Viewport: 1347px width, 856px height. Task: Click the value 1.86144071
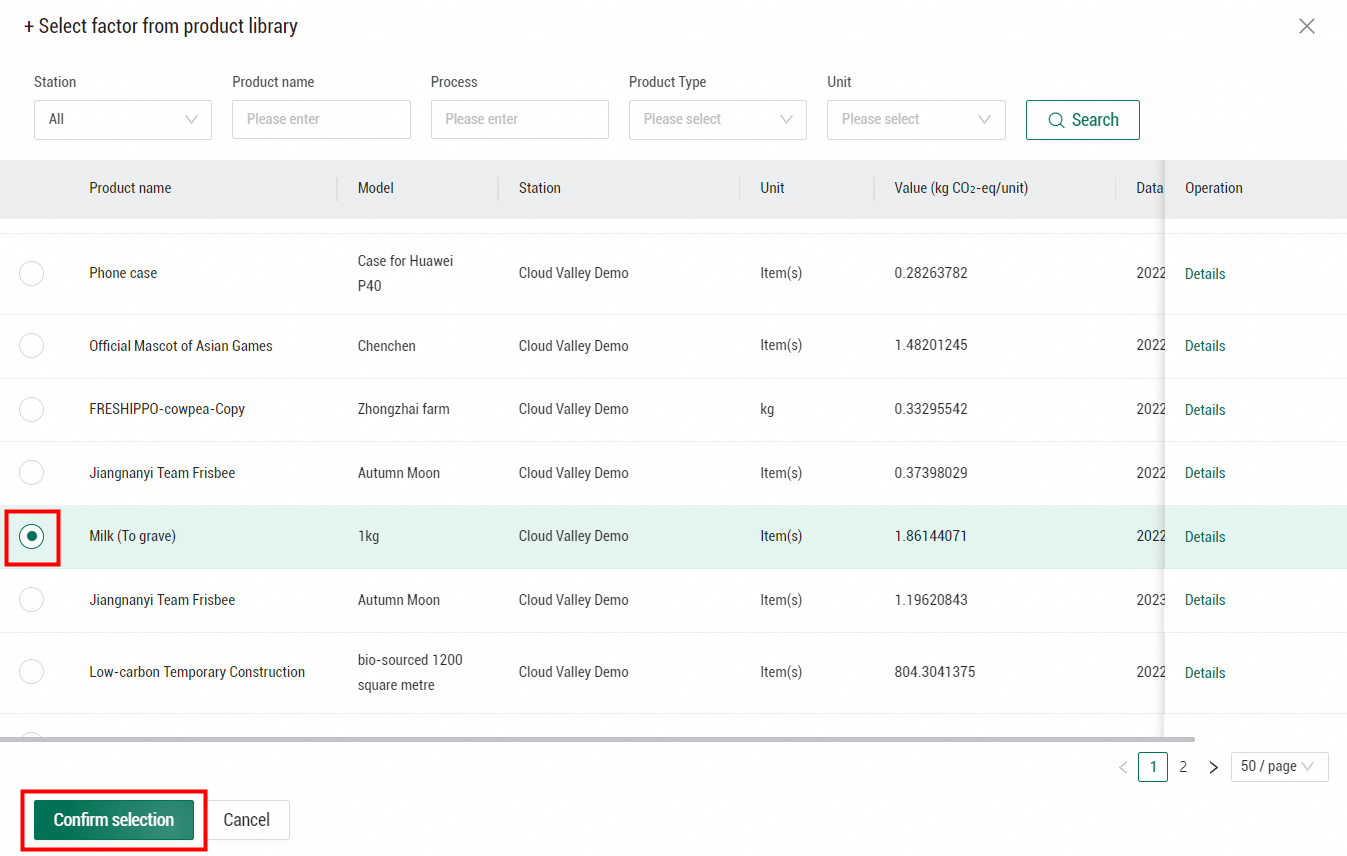931,536
